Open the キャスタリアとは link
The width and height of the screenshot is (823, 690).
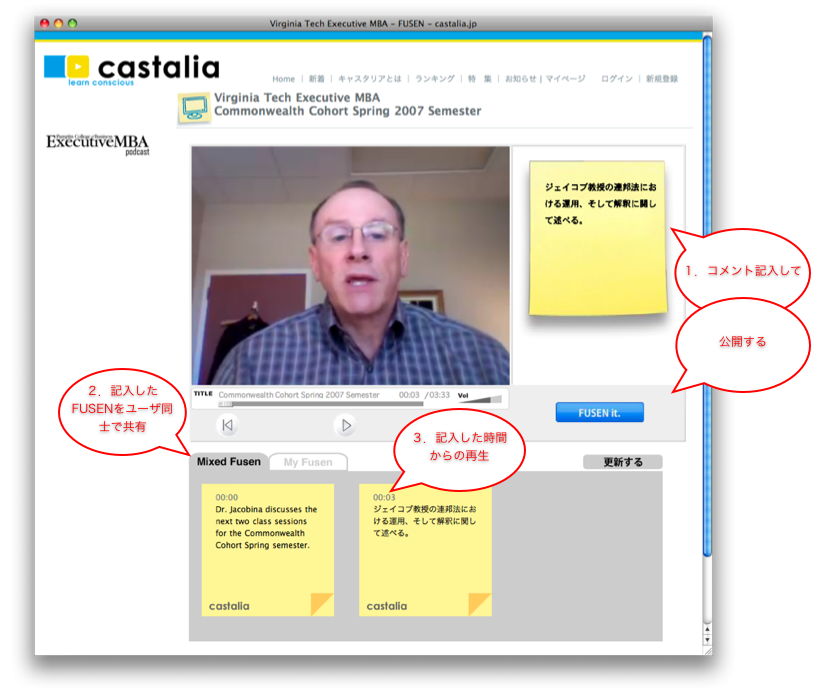point(370,79)
